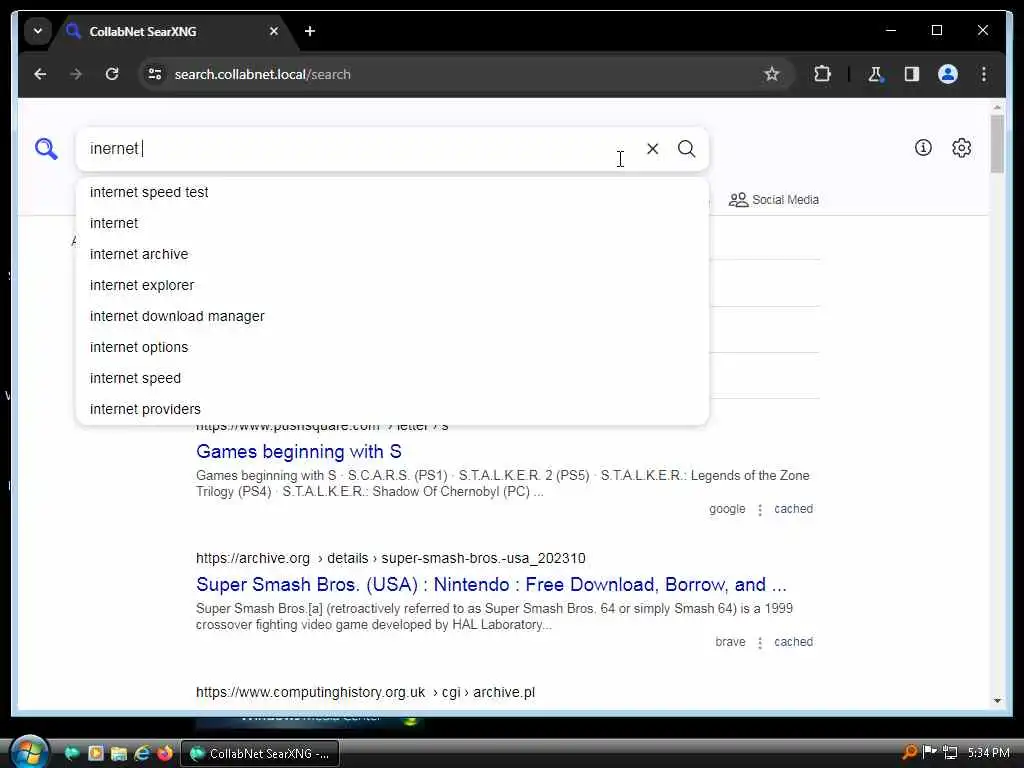Click the taskbar clock 5:34 PM
Screen dimensions: 1024x768
coord(989,753)
